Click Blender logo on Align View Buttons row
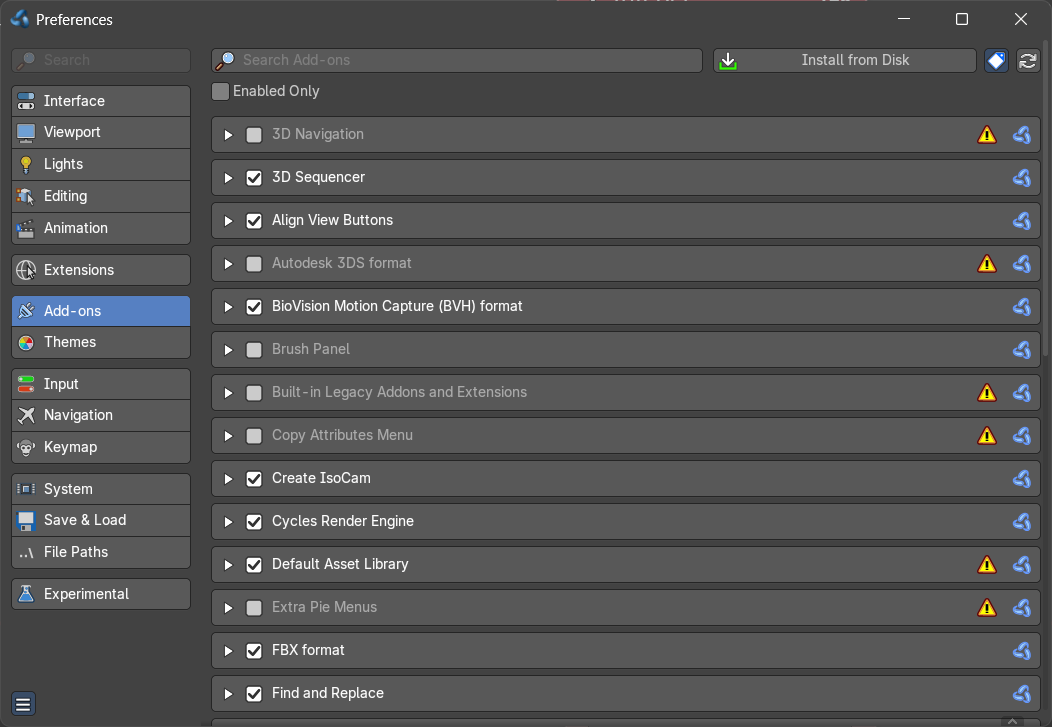Screen dimensions: 1052x727 (x=1022, y=221)
